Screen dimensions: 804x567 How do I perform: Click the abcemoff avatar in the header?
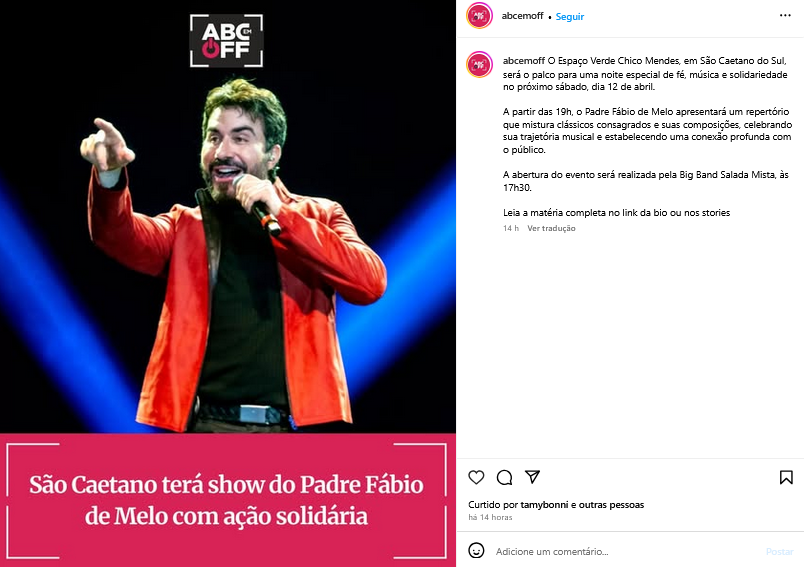click(479, 16)
